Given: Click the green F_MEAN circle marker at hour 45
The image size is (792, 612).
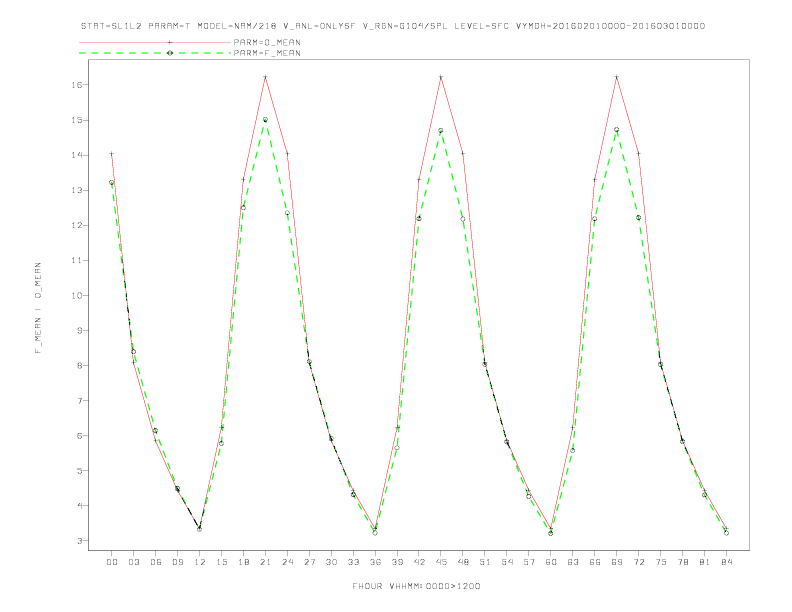Looking at the screenshot, I should click(x=441, y=130).
